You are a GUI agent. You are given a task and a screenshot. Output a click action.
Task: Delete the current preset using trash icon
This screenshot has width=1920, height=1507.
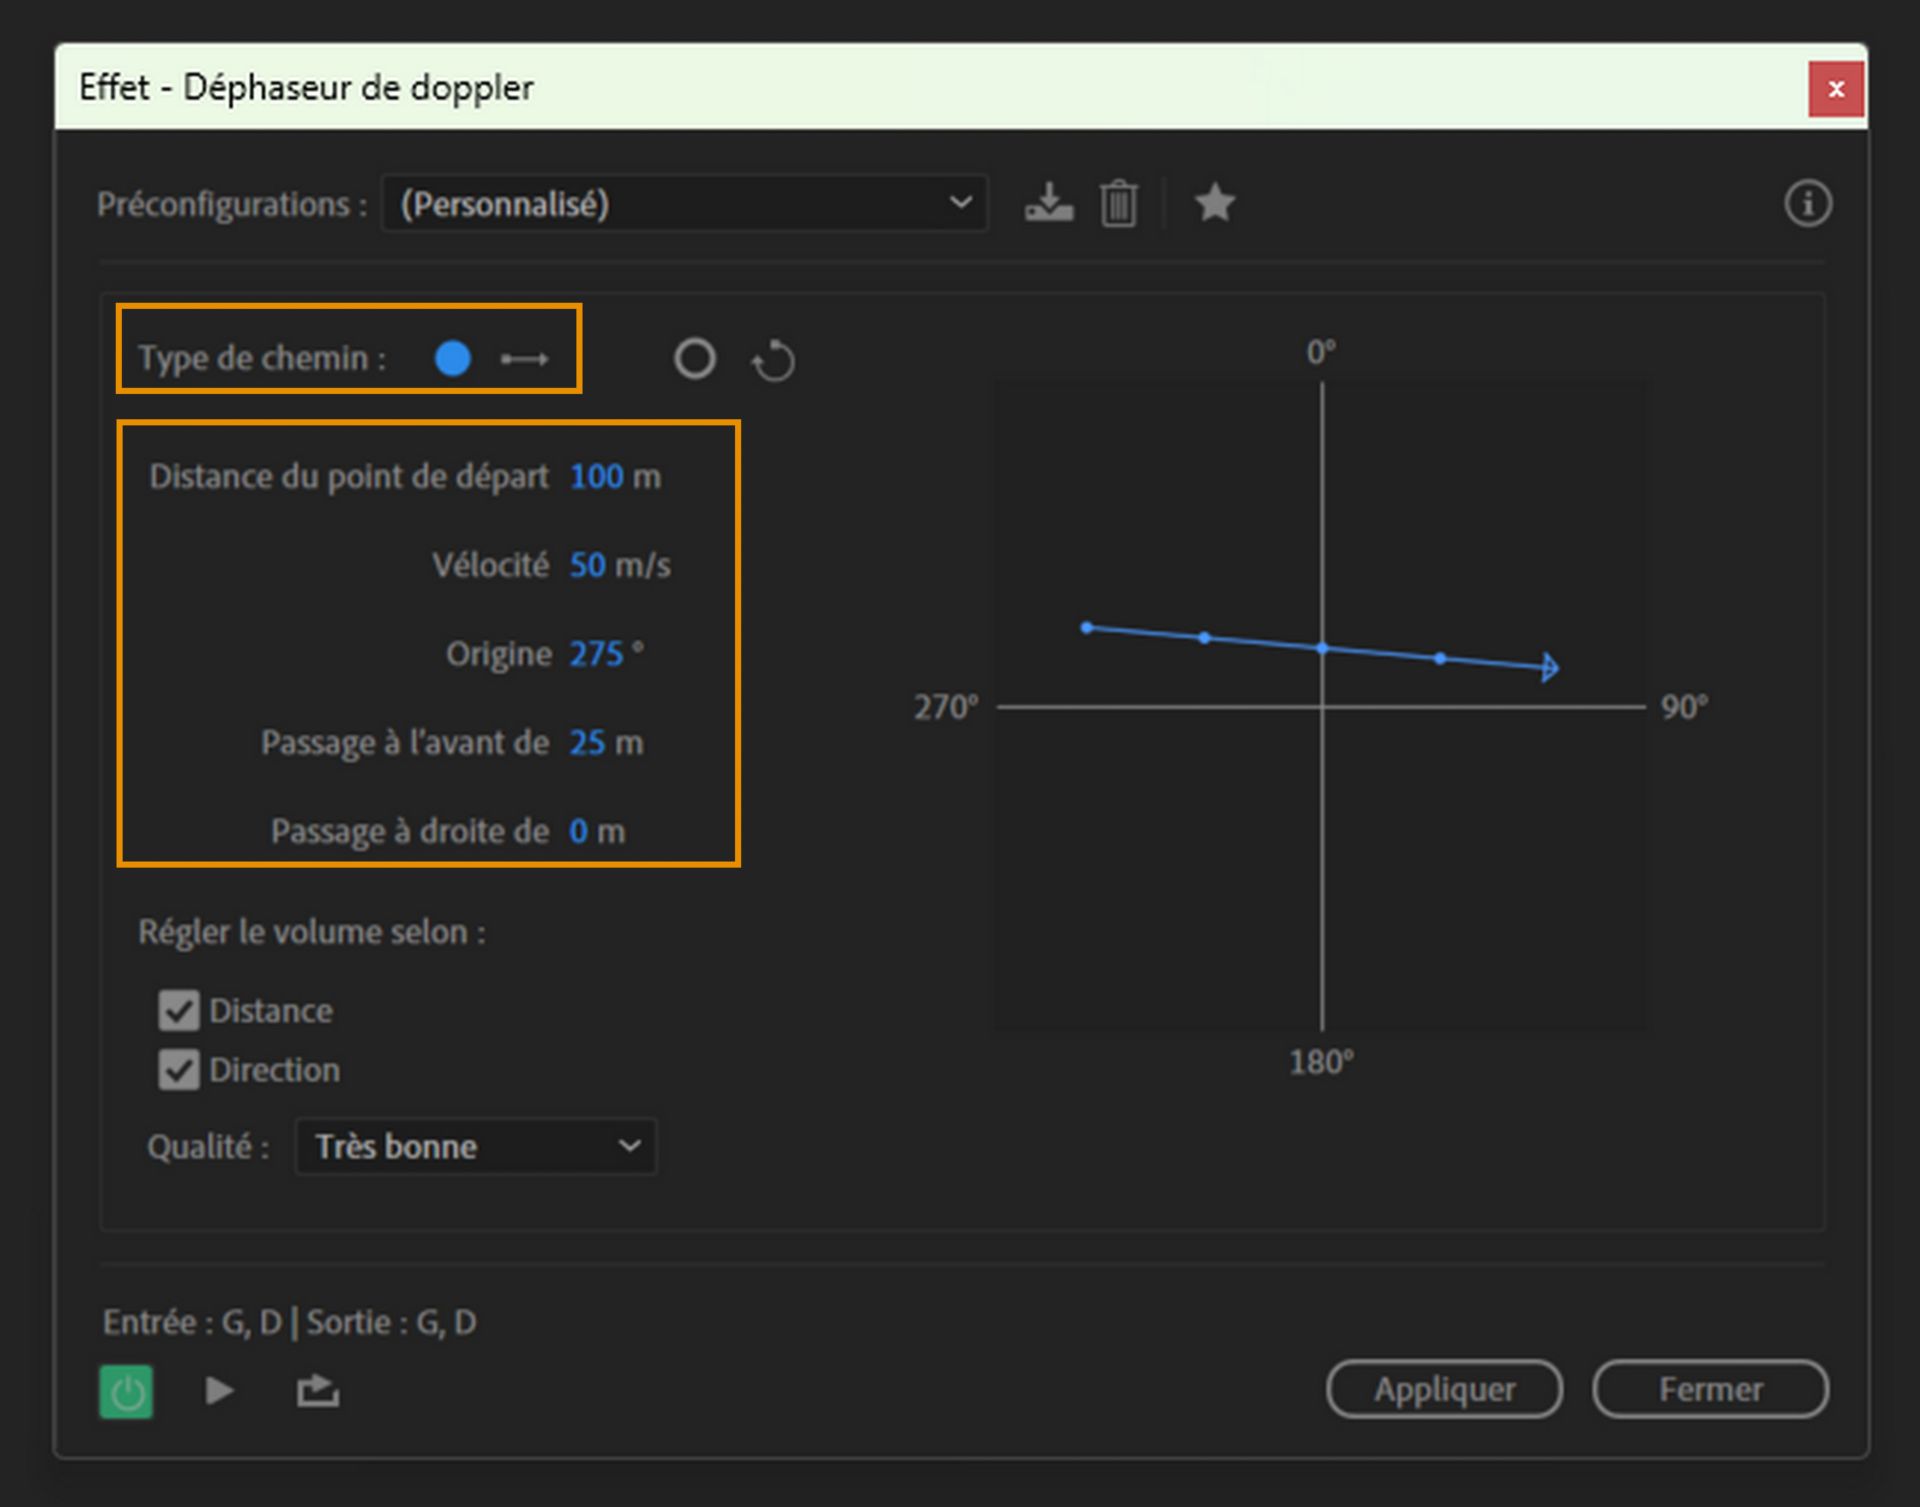coord(1118,203)
